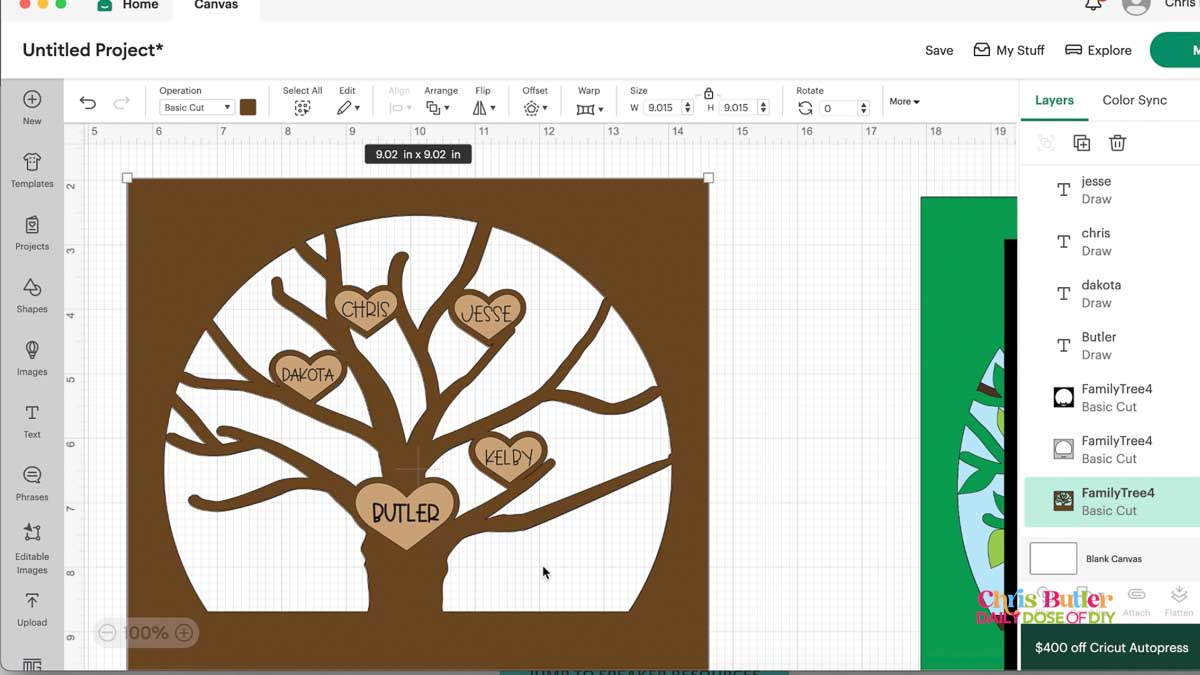Add text with Text tool
The height and width of the screenshot is (675, 1200).
click(x=32, y=420)
